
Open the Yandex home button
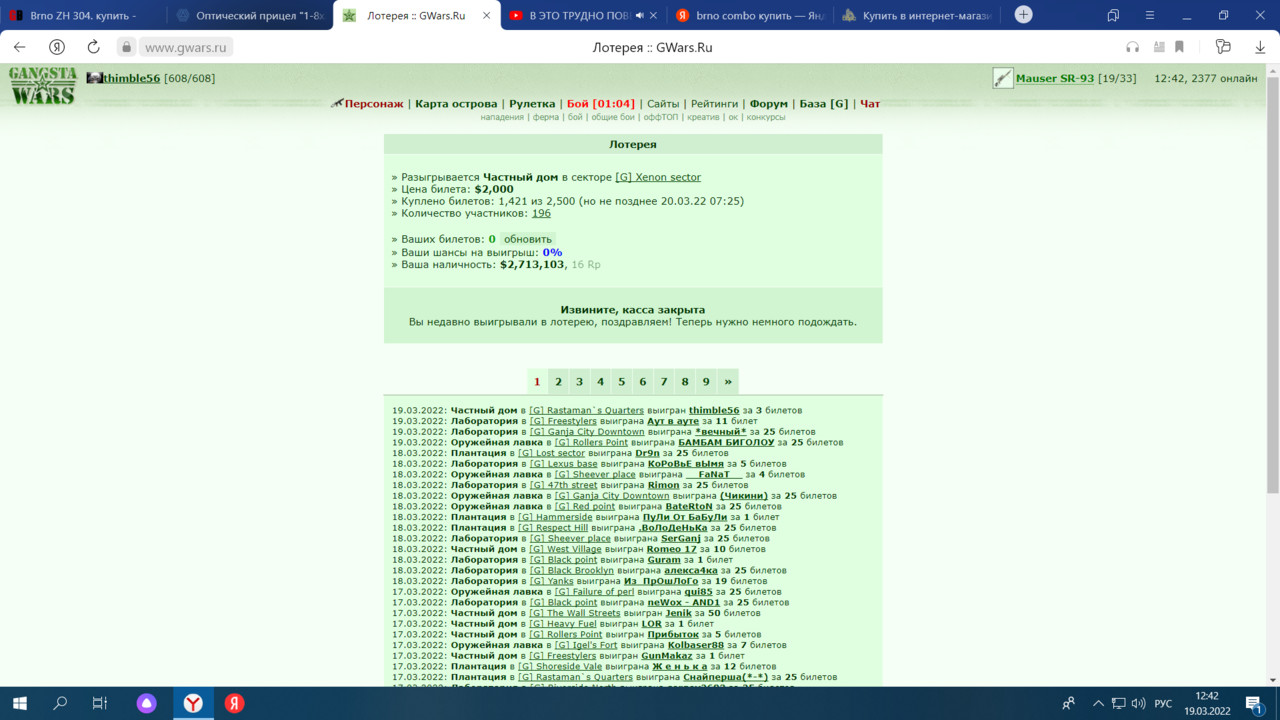tap(57, 47)
